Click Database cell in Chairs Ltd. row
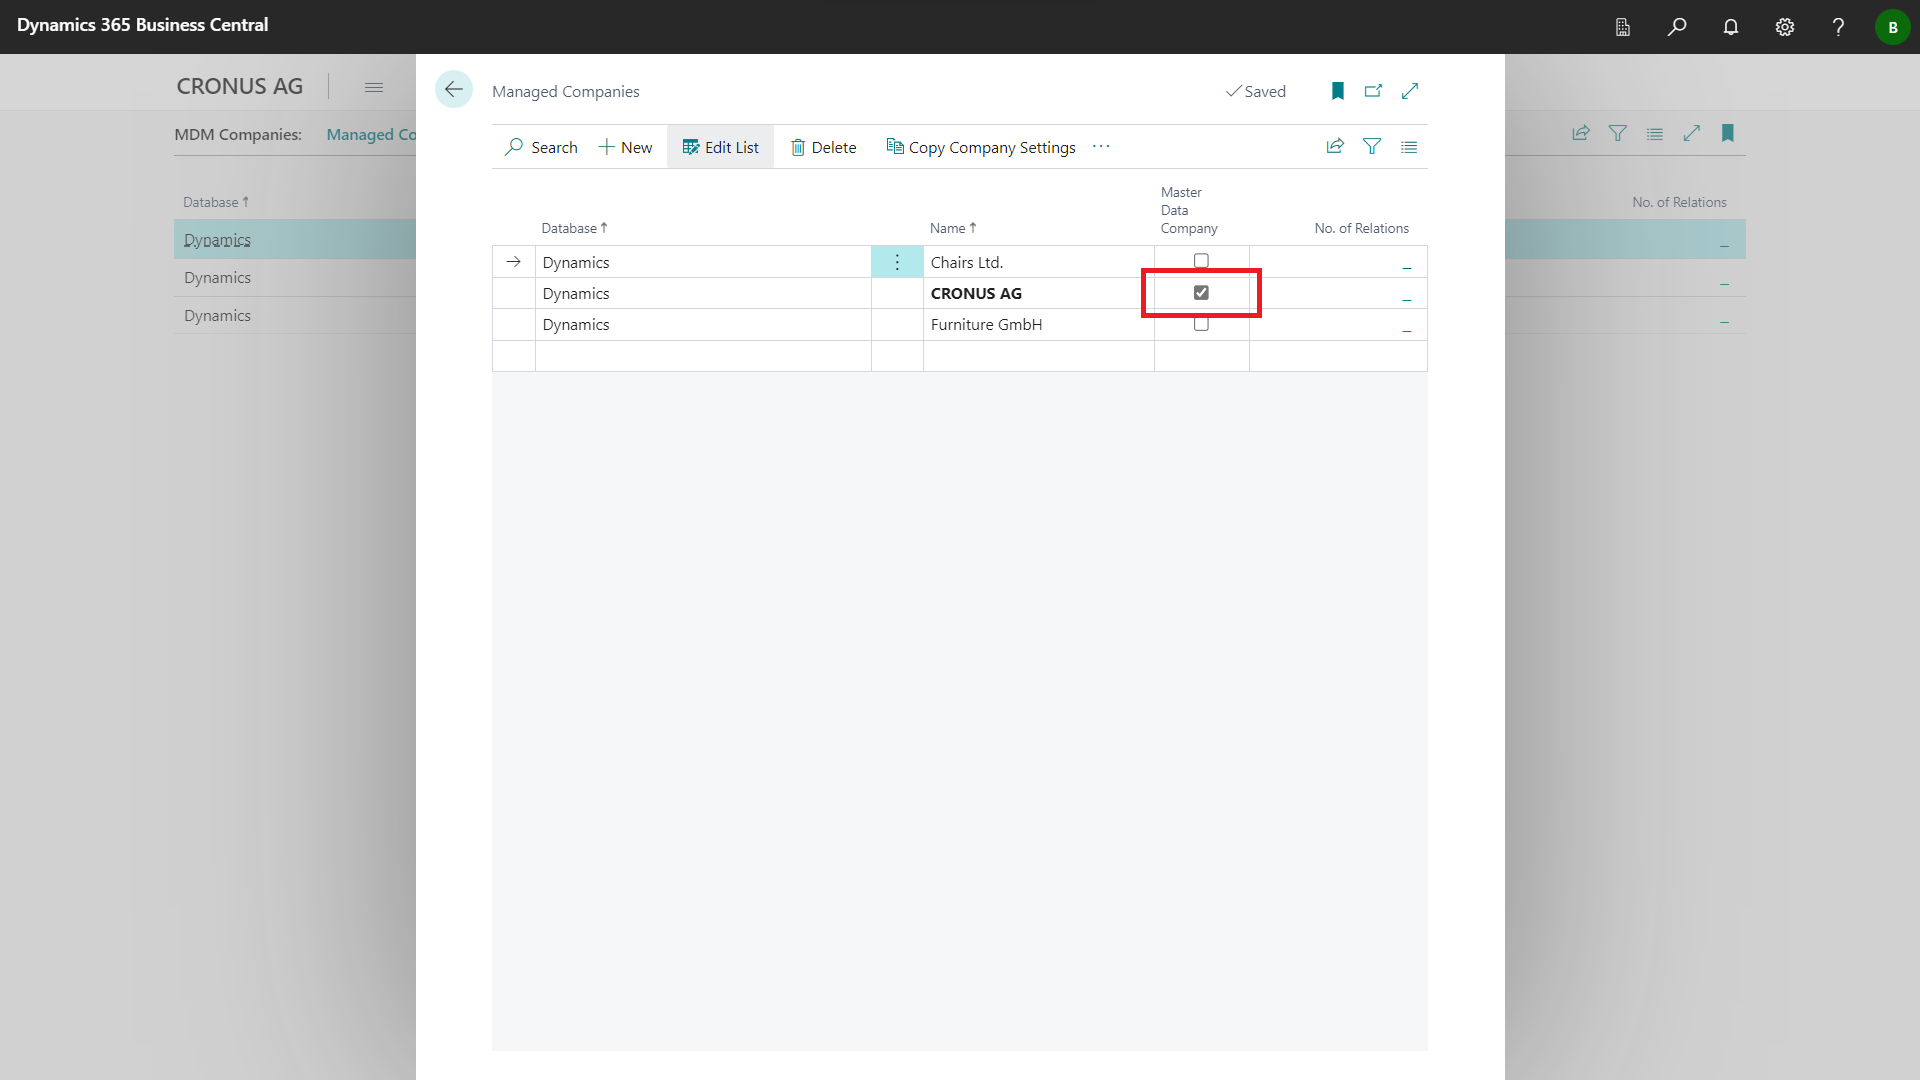 [703, 262]
